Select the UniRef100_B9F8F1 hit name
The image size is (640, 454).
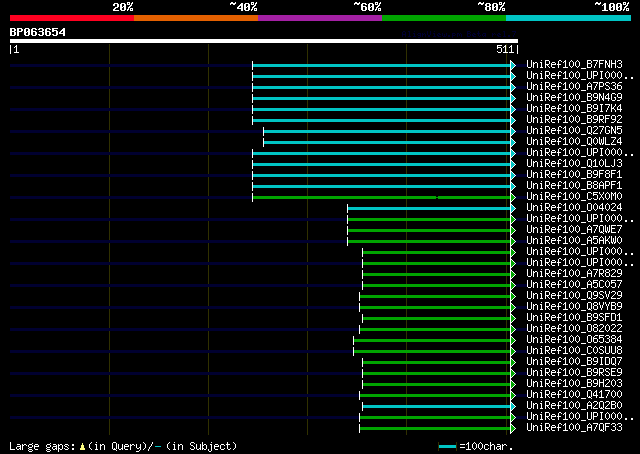pyautogui.click(x=574, y=175)
